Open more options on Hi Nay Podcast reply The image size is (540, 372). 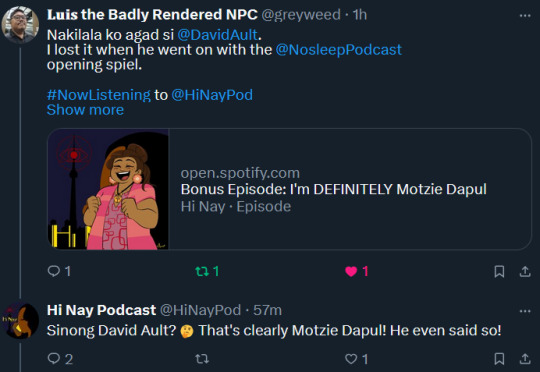coord(525,311)
